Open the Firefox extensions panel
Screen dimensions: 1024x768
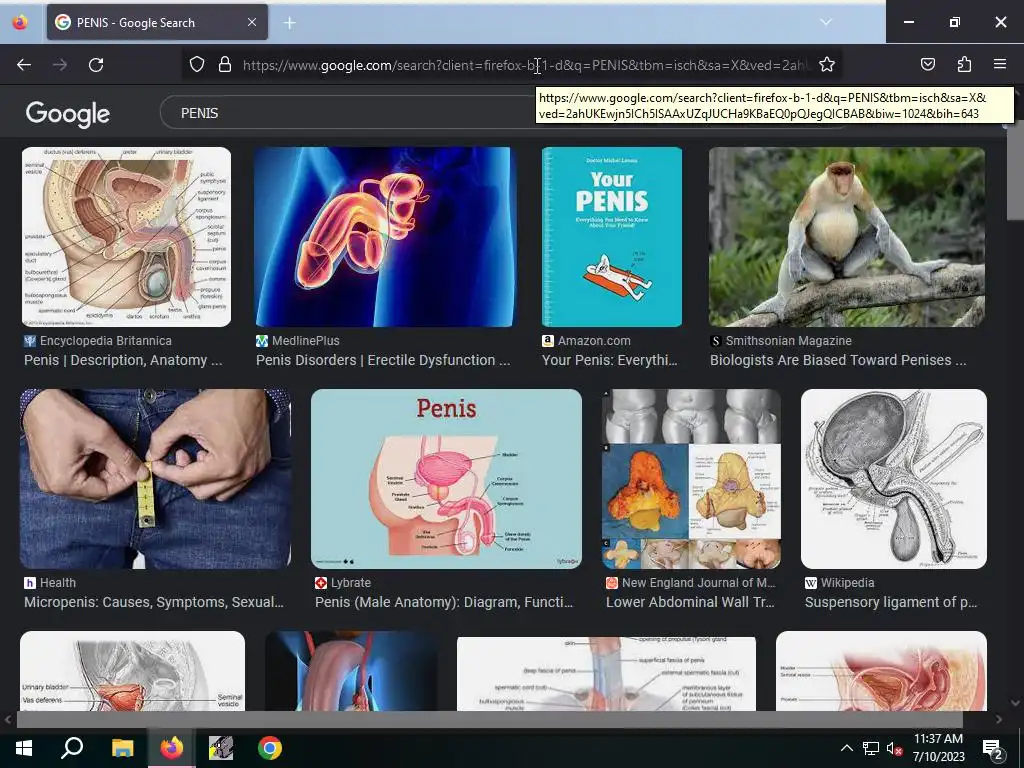point(964,64)
